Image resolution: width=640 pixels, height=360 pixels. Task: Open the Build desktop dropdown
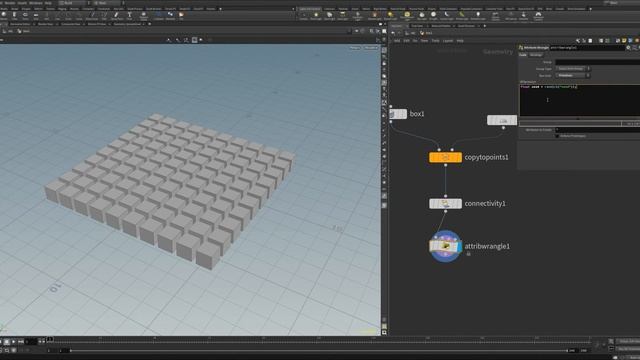[75, 3]
